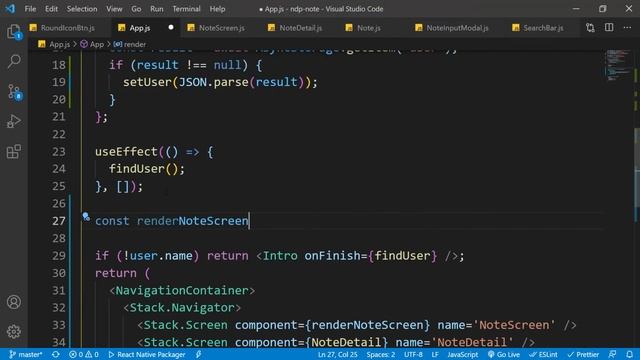The image size is (640, 360).
Task: Click line number 27 in gutter
Action: (x=59, y=221)
